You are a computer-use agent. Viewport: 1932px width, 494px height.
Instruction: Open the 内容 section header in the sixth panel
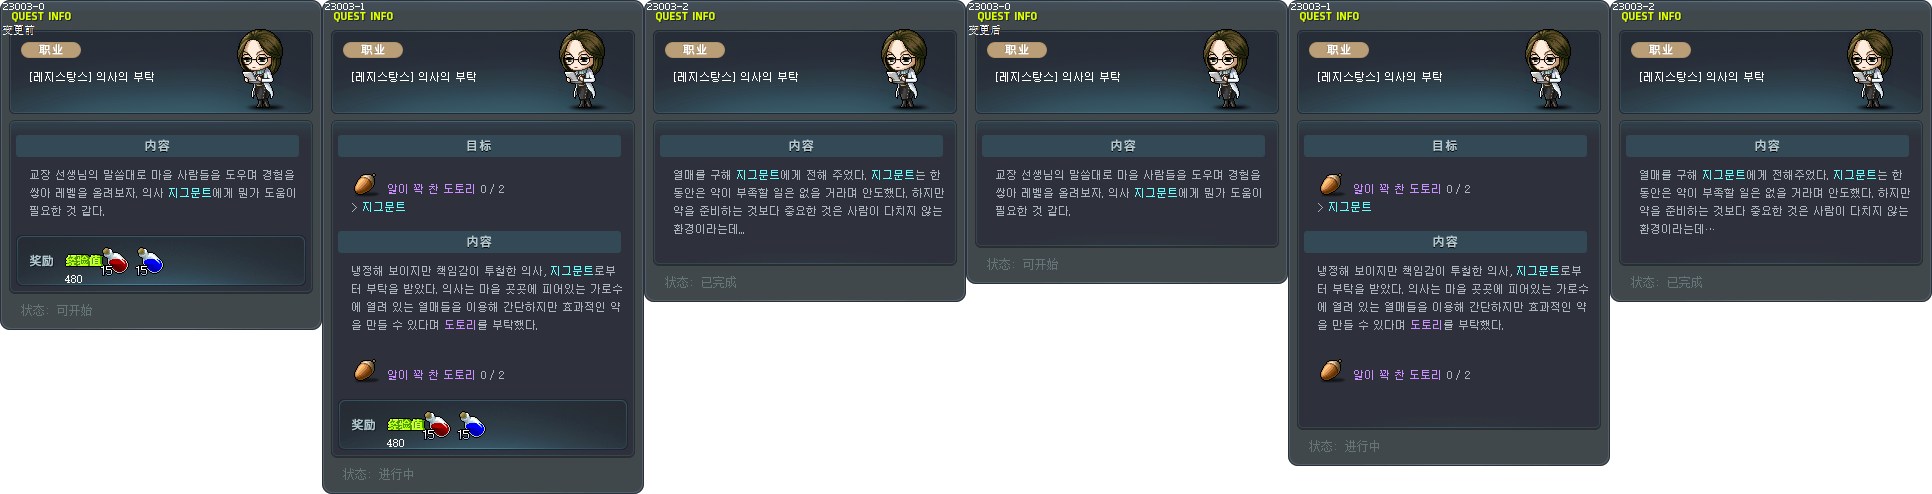1767,146
